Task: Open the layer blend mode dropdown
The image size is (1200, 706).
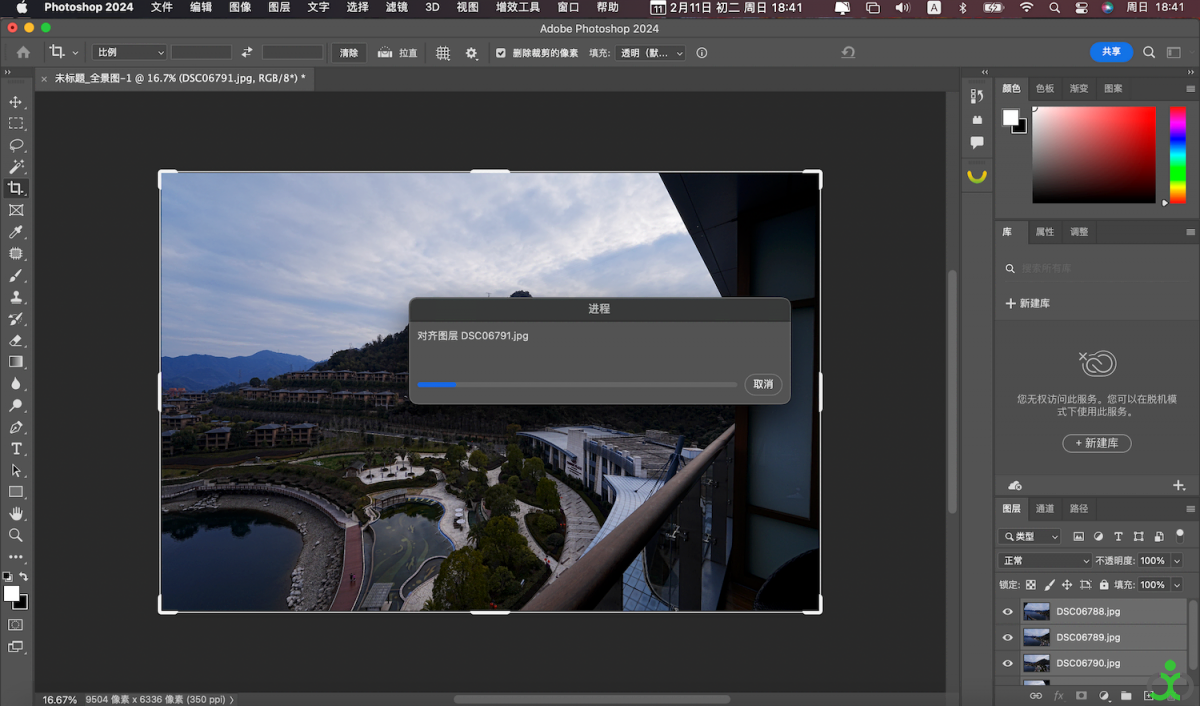Action: click(x=1046, y=561)
